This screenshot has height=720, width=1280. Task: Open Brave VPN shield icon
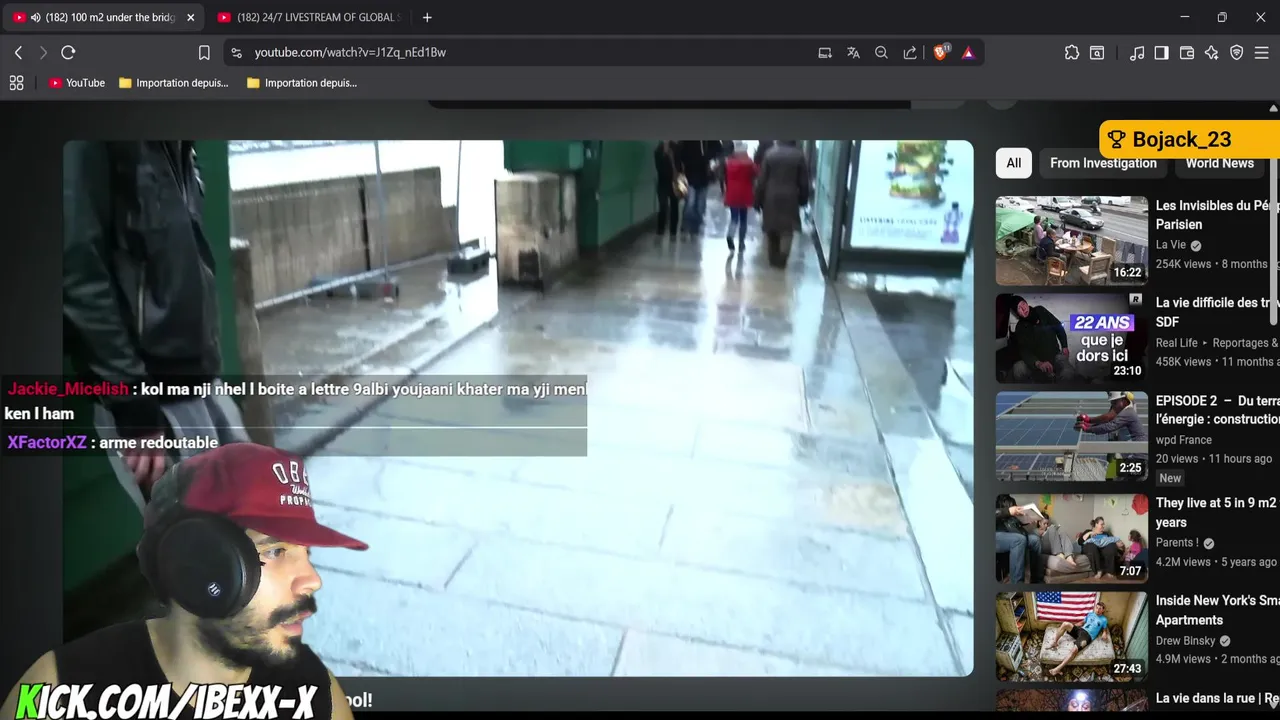pos(1237,53)
